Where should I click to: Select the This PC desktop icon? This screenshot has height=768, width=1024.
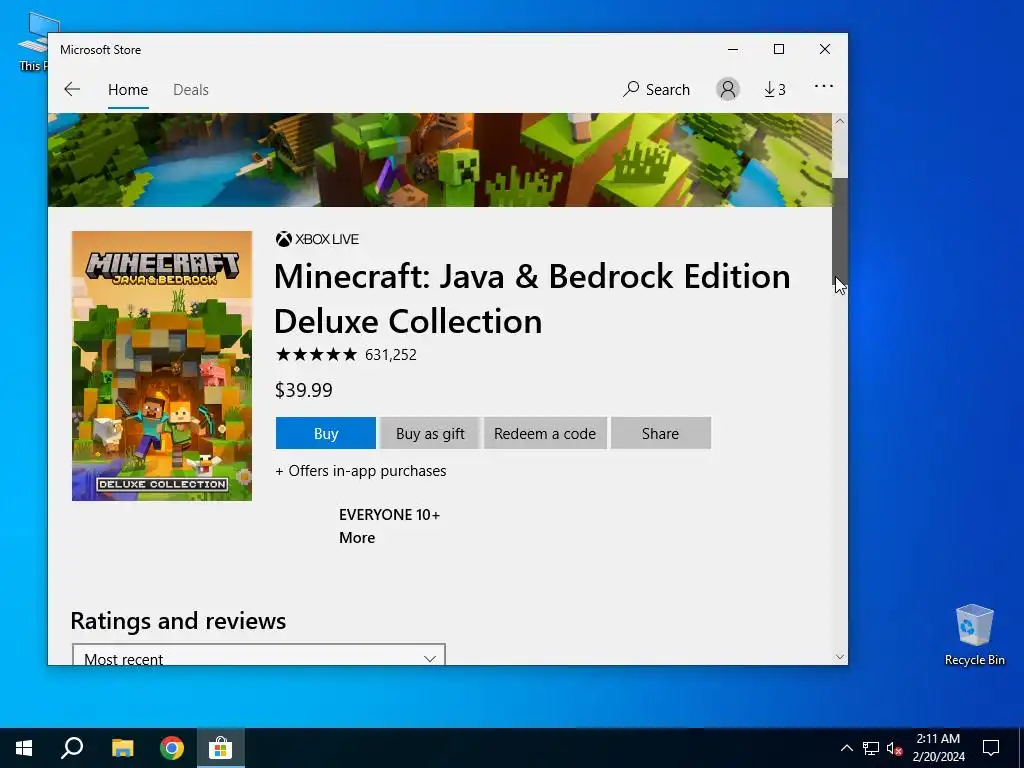(33, 41)
